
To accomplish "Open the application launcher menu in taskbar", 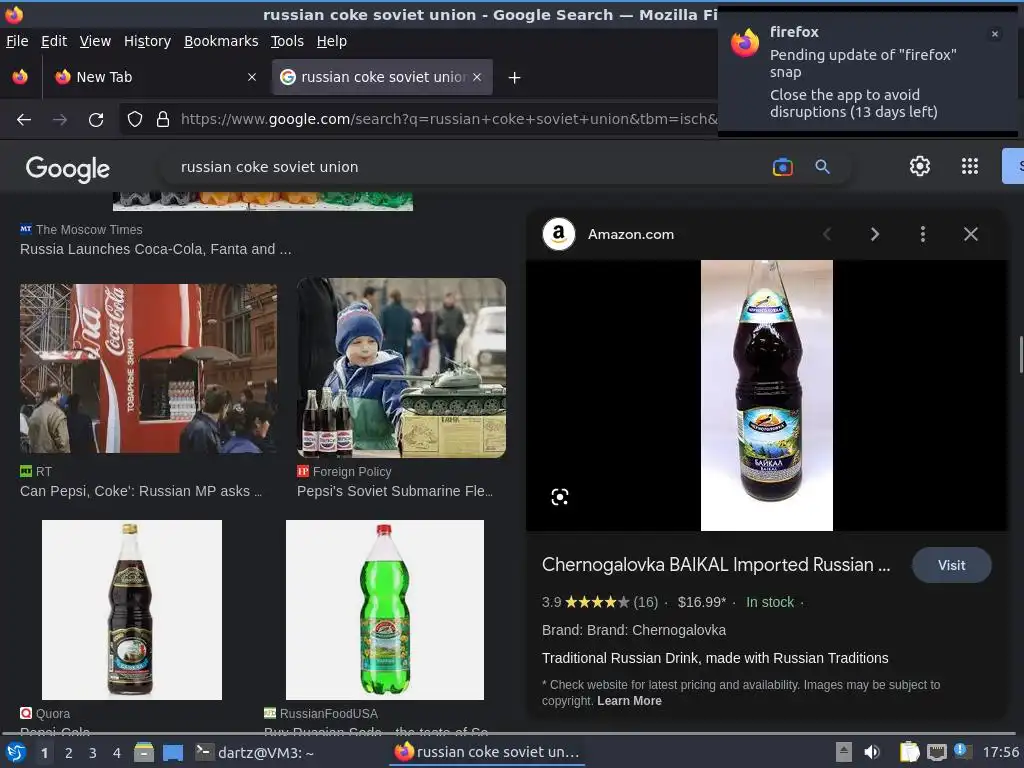I will 16,752.
